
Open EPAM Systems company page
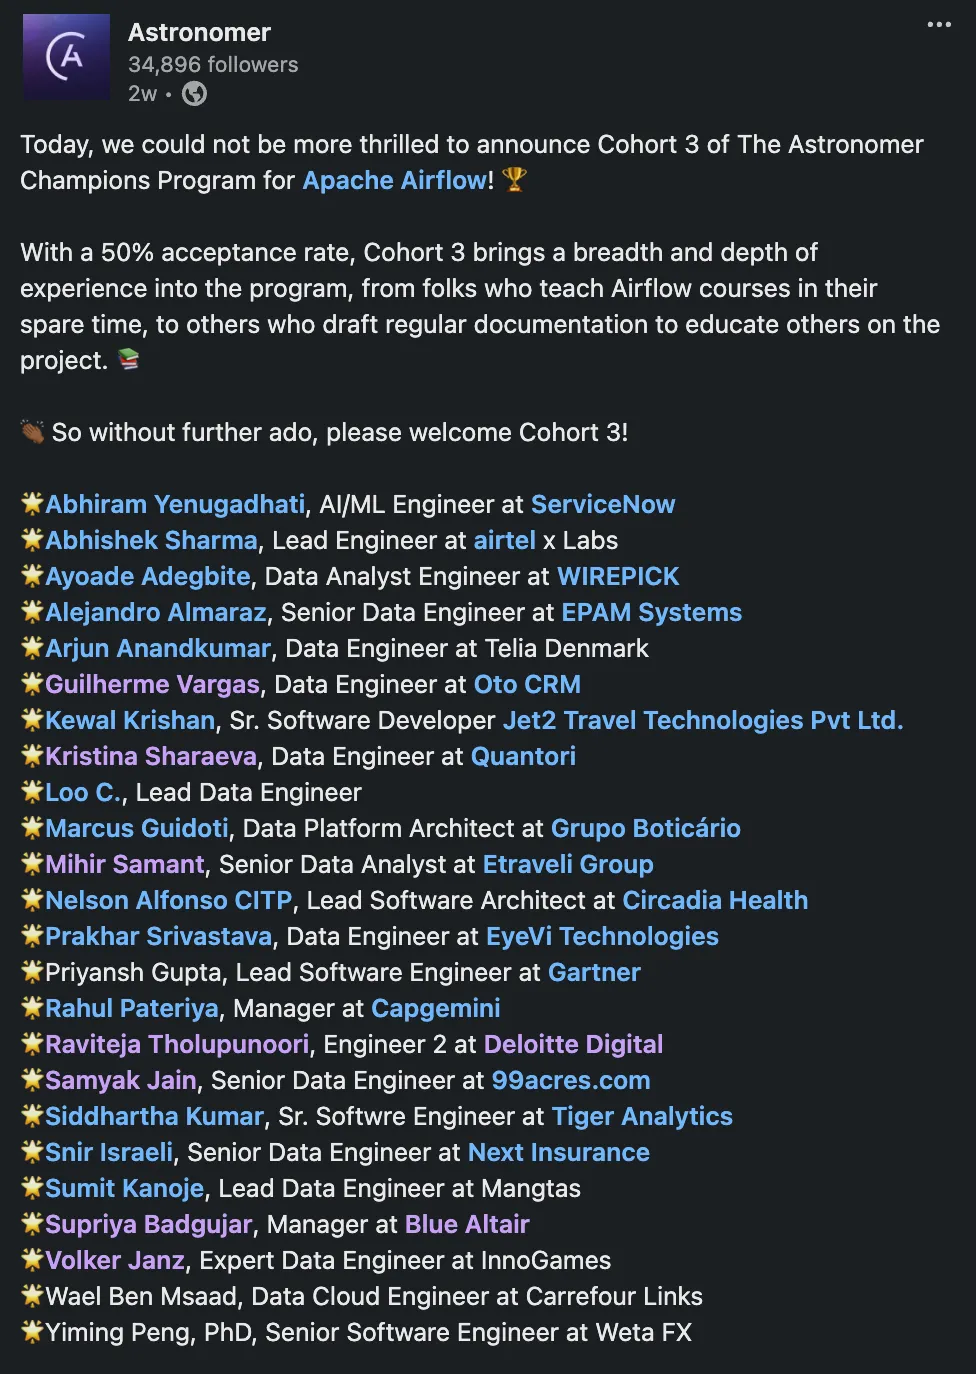click(652, 612)
